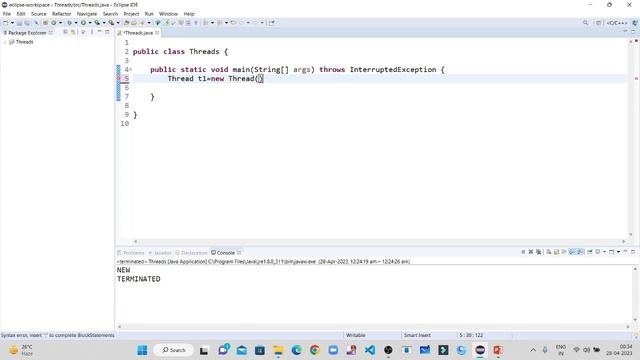Open the Navigate menu
The height and width of the screenshot is (360, 640).
pos(87,14)
